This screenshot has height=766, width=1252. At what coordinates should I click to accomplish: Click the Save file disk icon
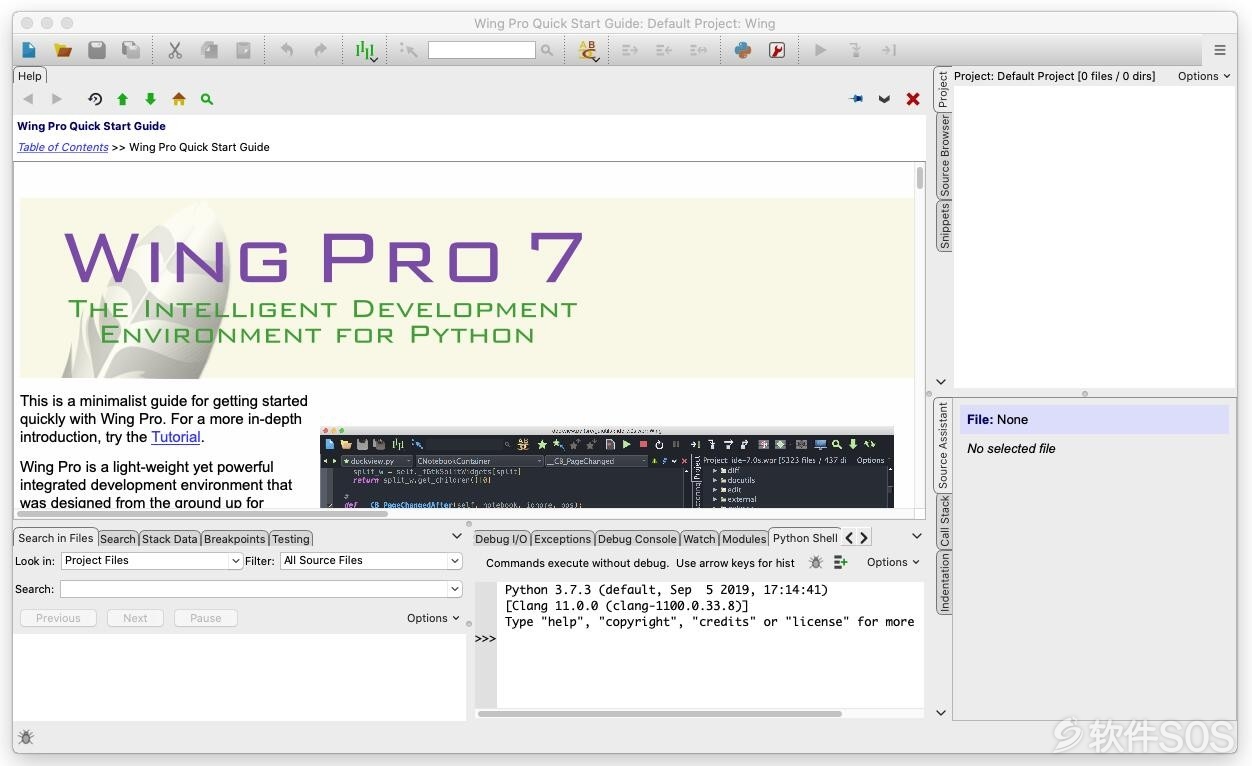pos(97,50)
